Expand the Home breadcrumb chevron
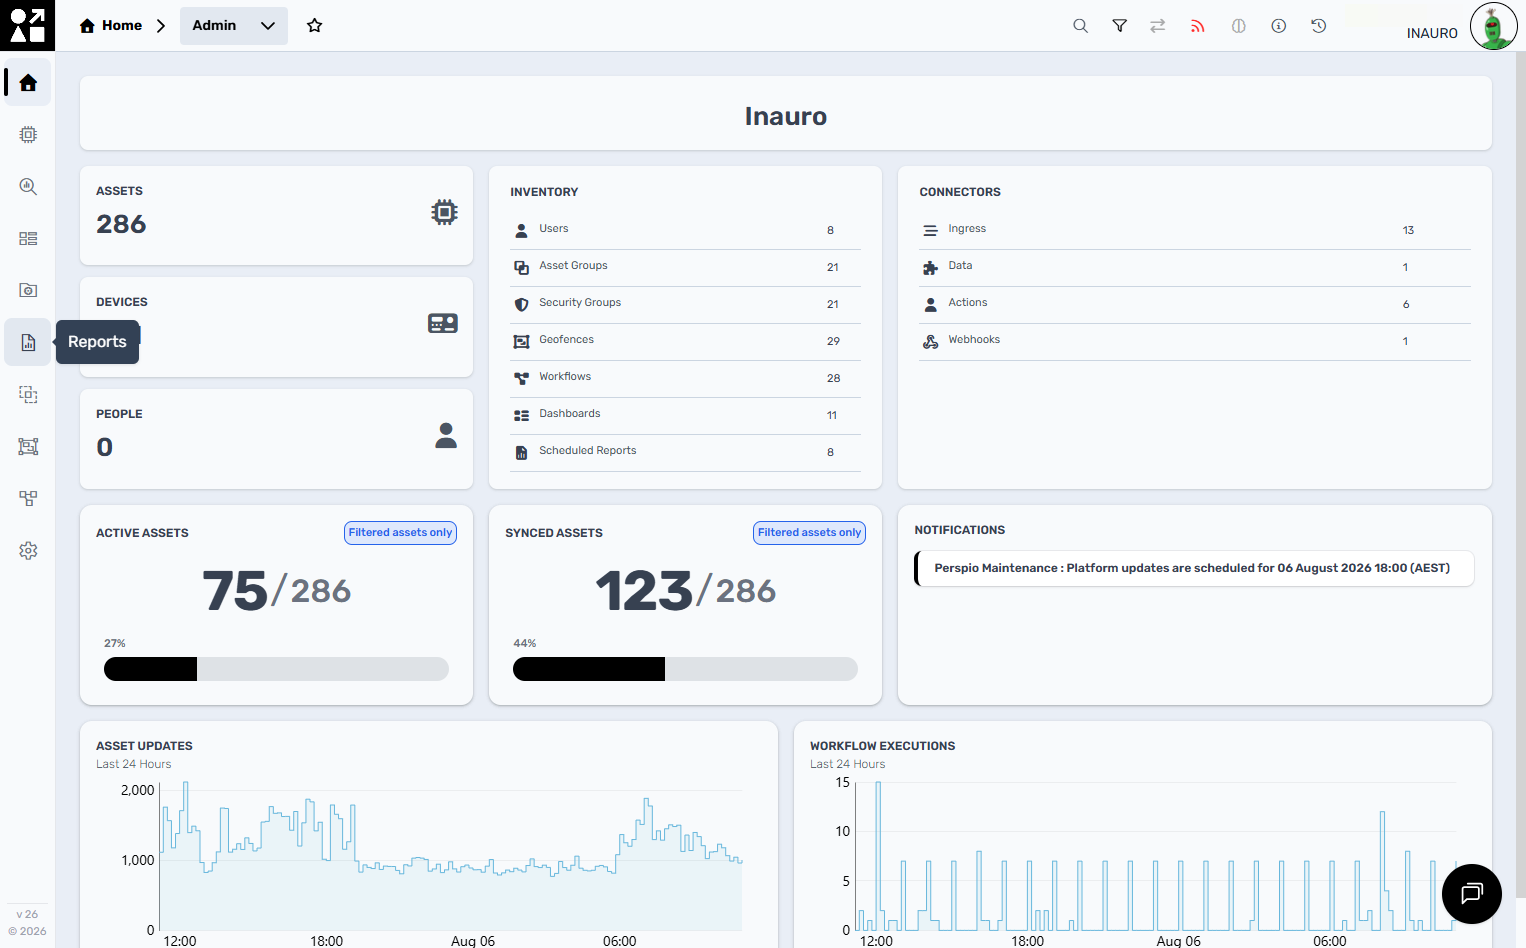The image size is (1526, 948). coord(161,26)
